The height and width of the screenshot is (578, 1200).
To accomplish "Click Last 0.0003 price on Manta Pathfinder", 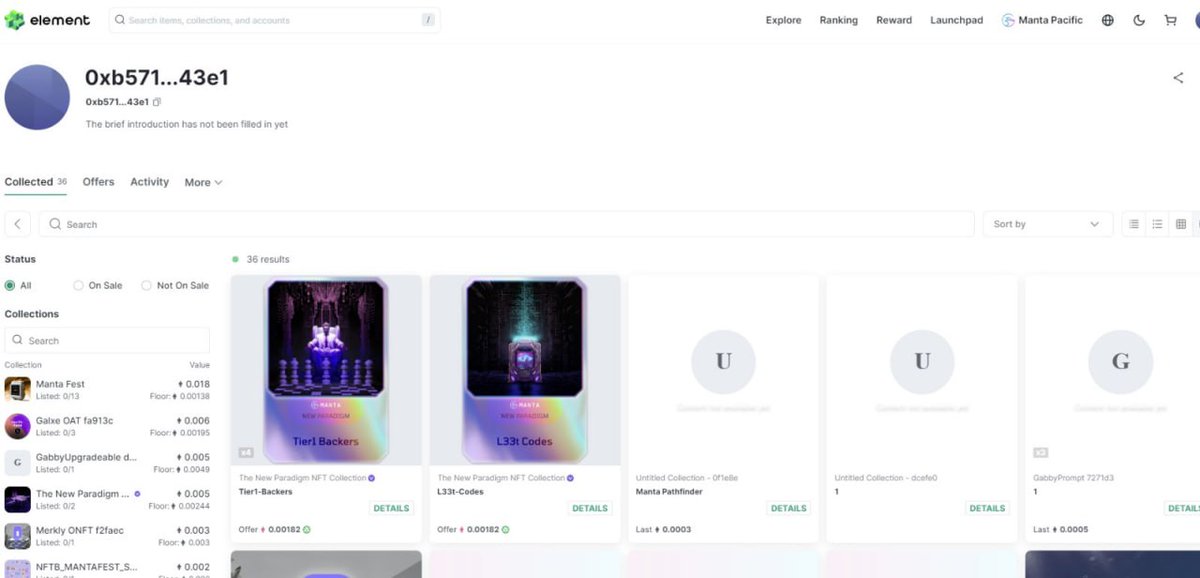I will click(x=663, y=529).
